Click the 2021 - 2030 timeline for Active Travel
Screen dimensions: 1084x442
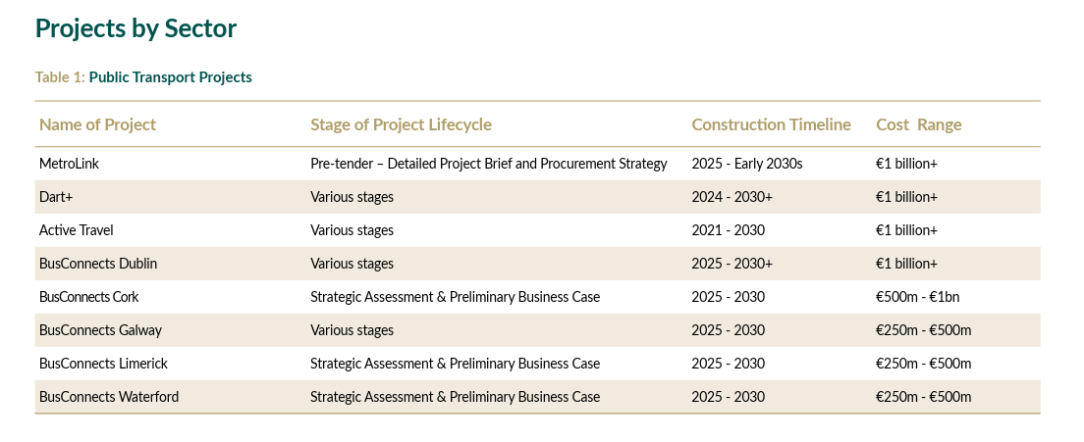coord(729,230)
